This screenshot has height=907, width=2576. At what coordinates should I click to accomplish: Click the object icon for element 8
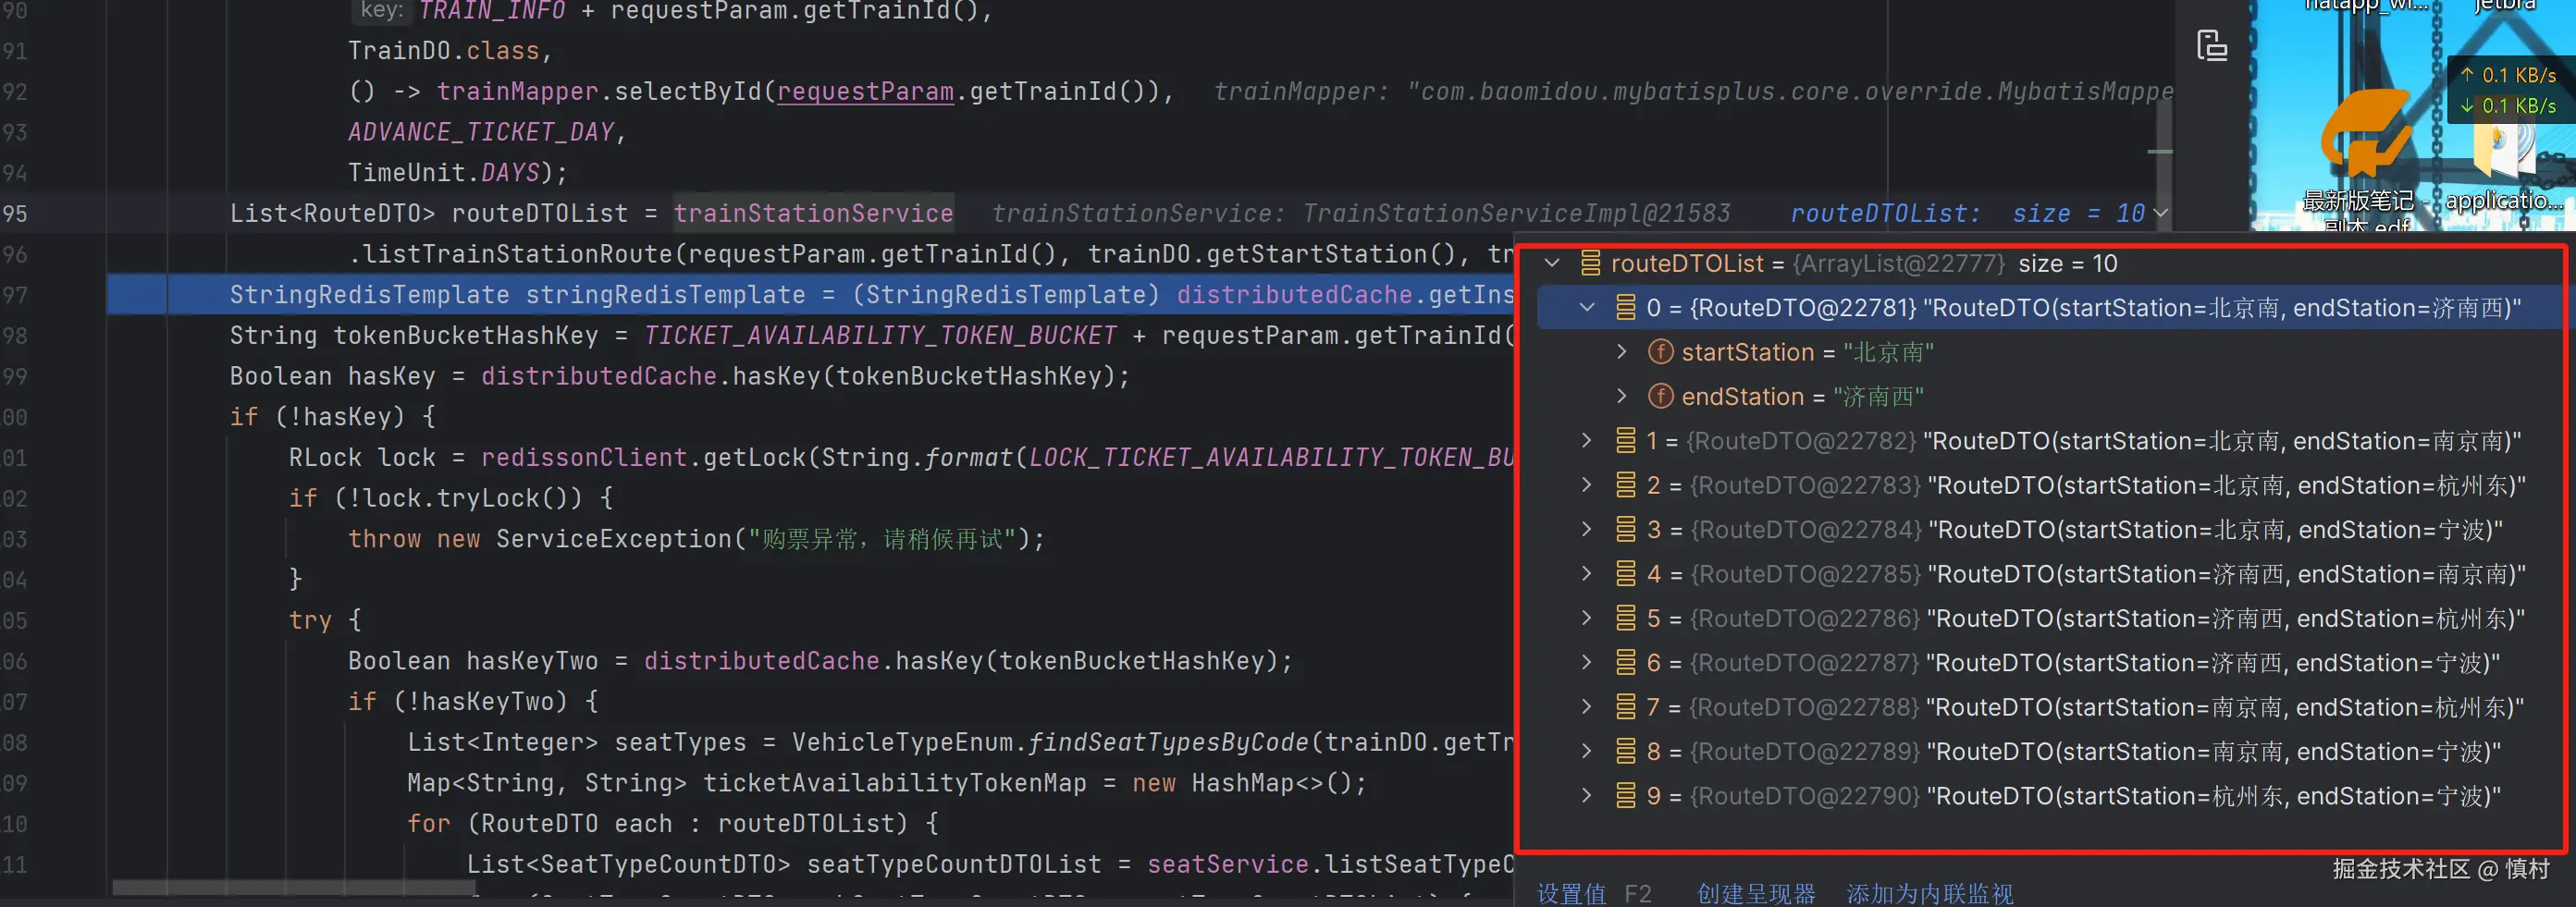[x=1626, y=752]
